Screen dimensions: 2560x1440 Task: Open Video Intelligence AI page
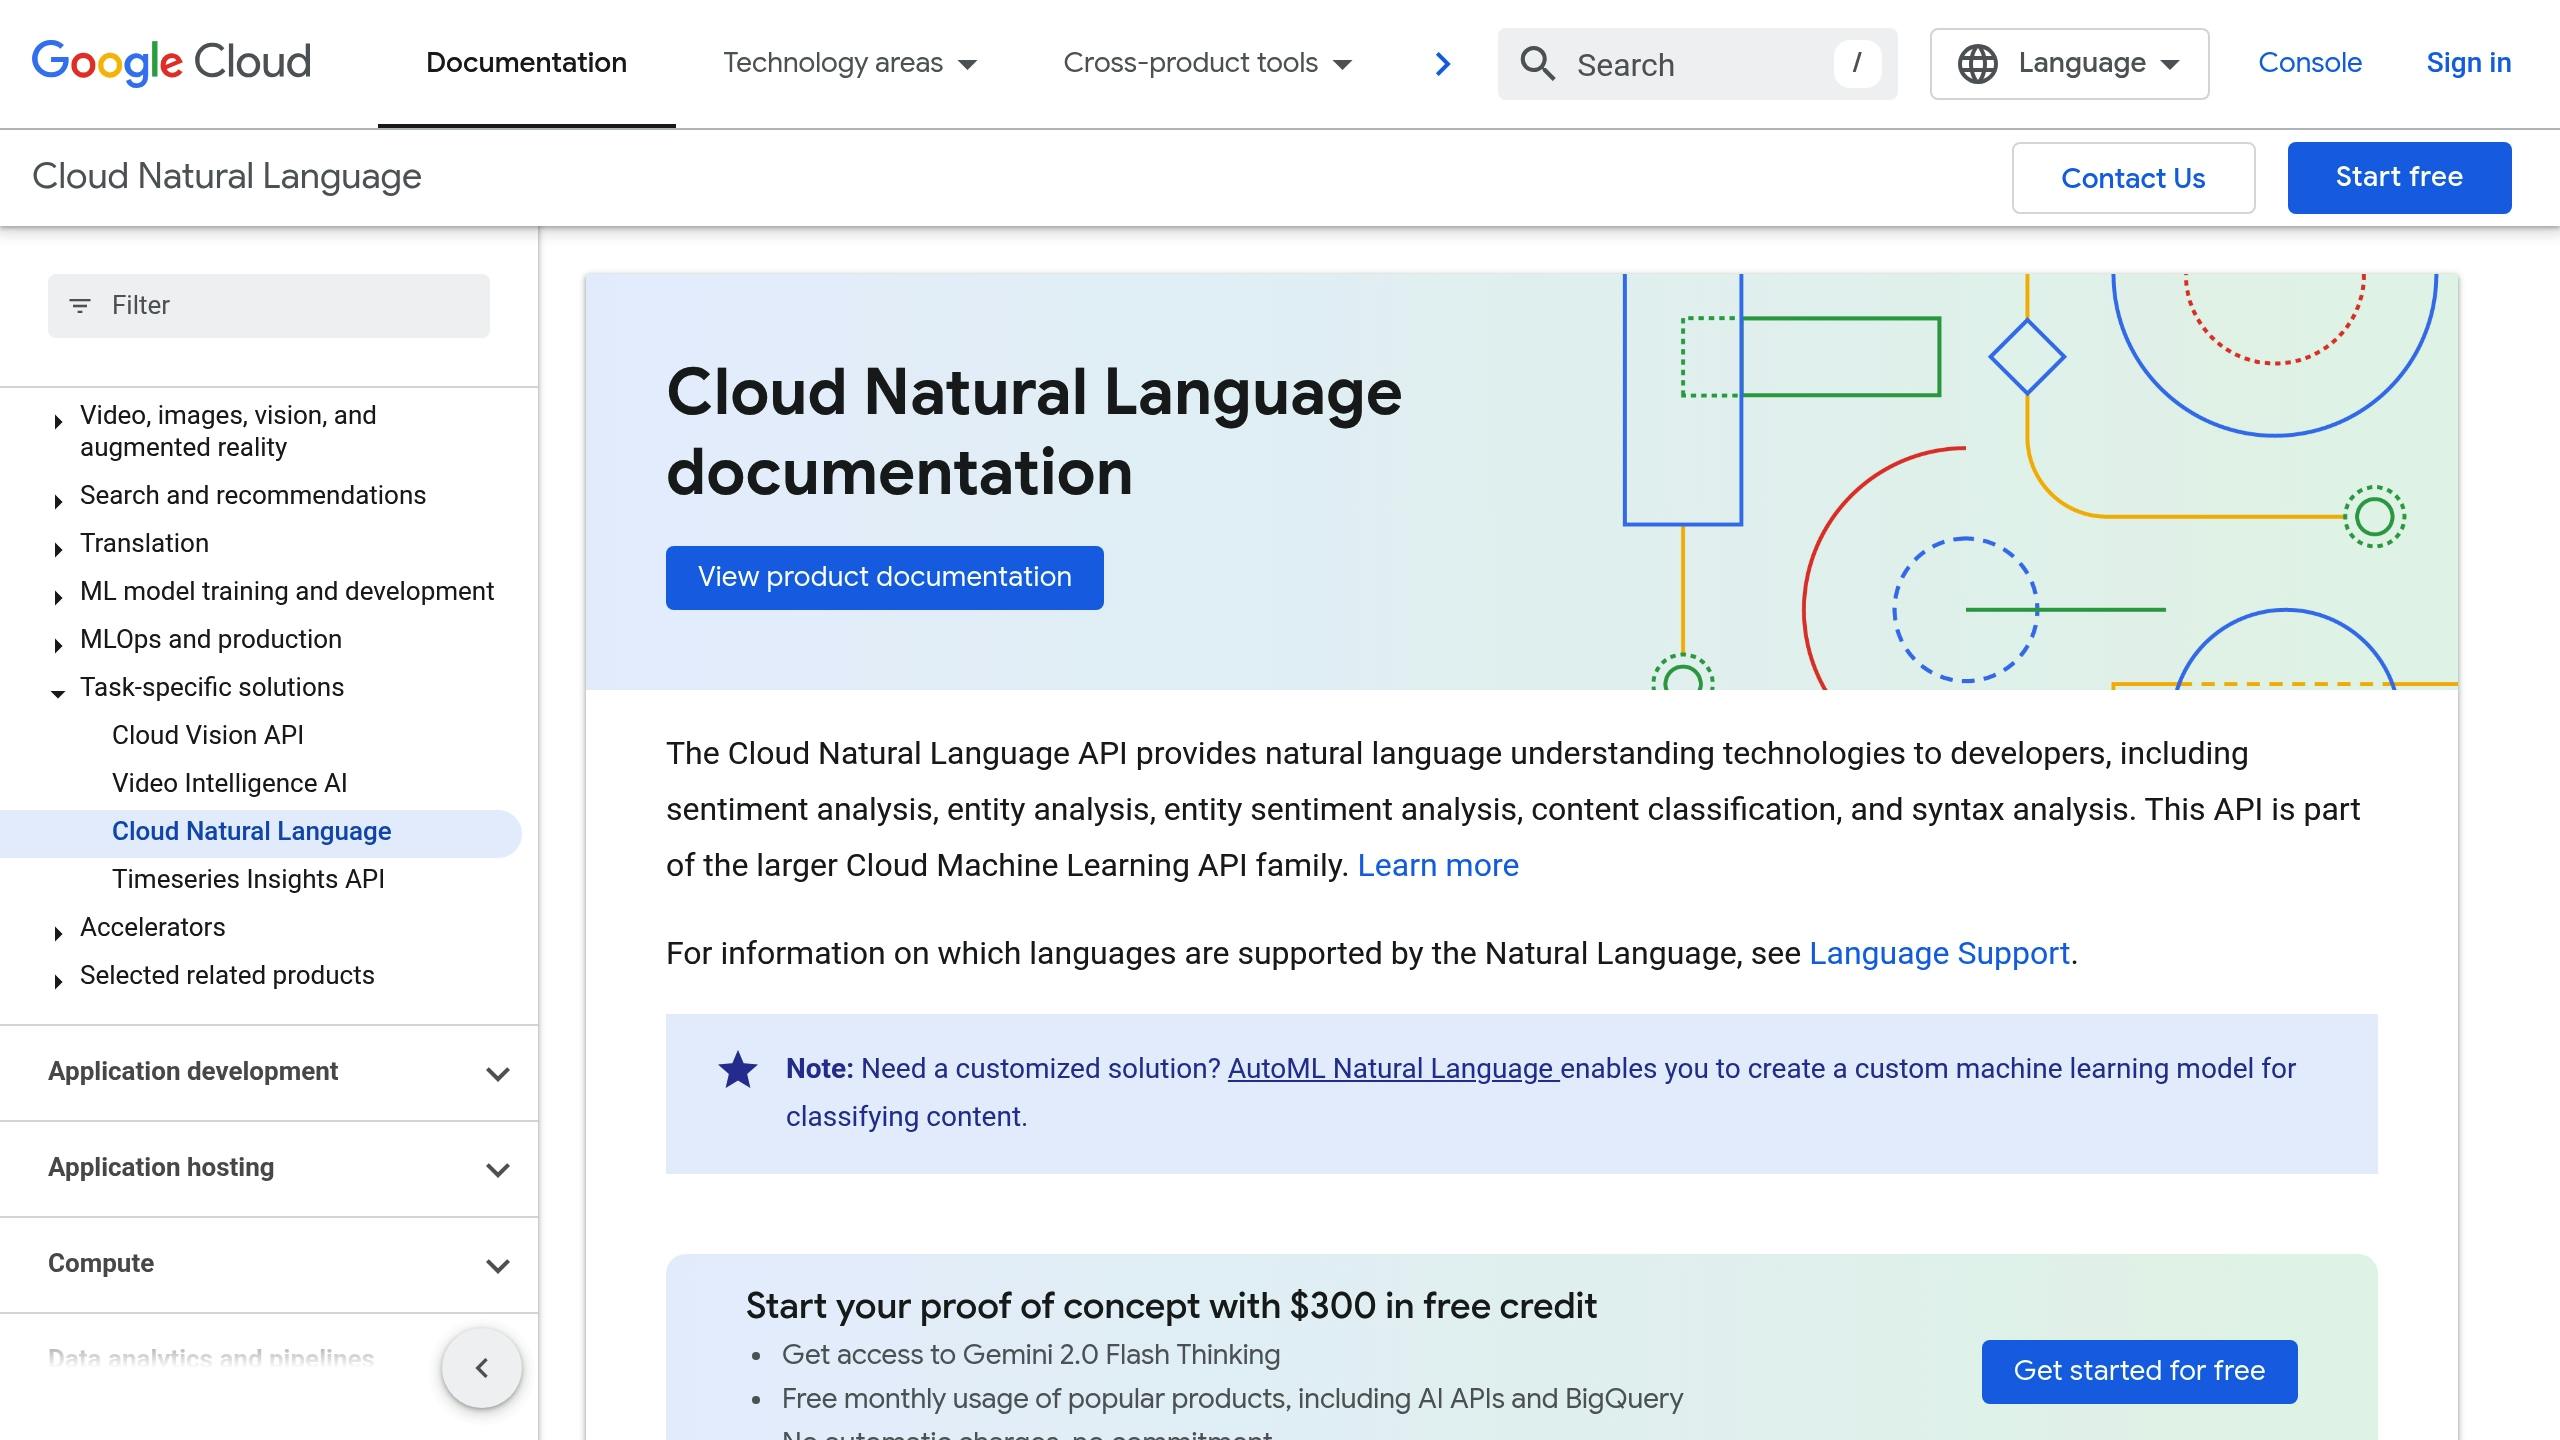[230, 783]
